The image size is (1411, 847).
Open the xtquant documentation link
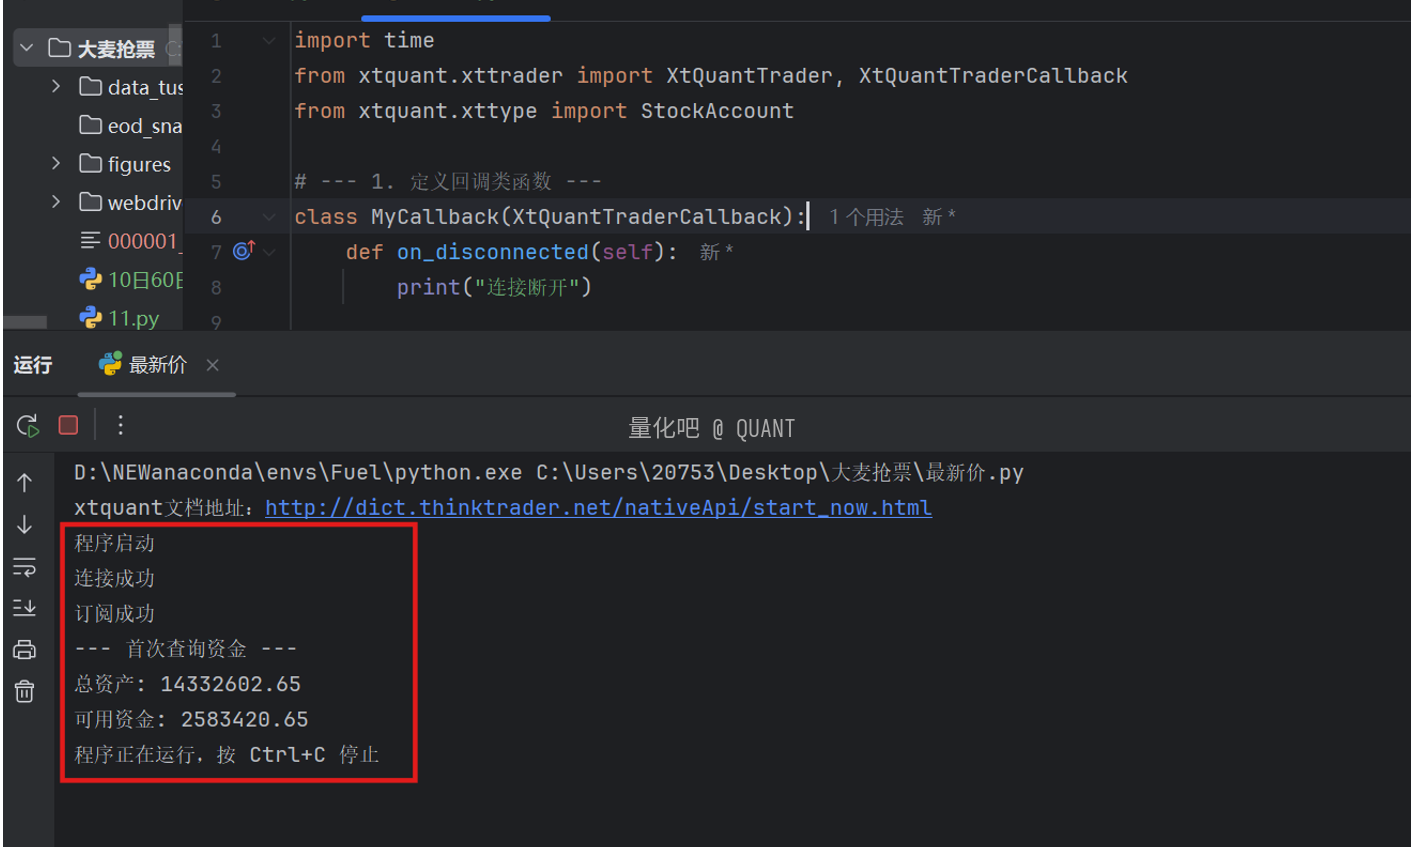[x=598, y=508]
